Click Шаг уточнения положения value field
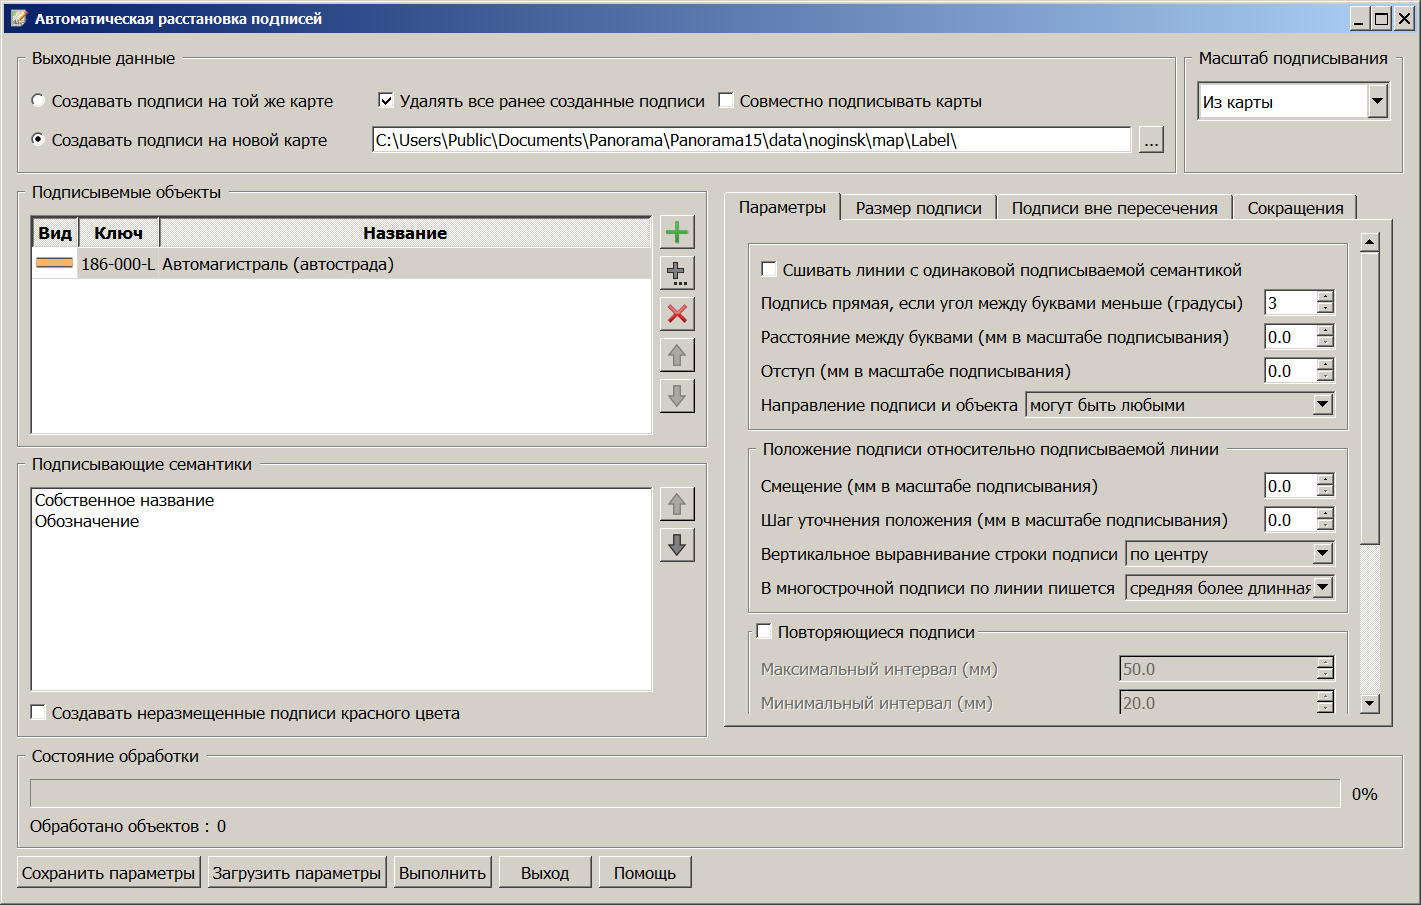Viewport: 1421px width, 905px height. point(1290,520)
